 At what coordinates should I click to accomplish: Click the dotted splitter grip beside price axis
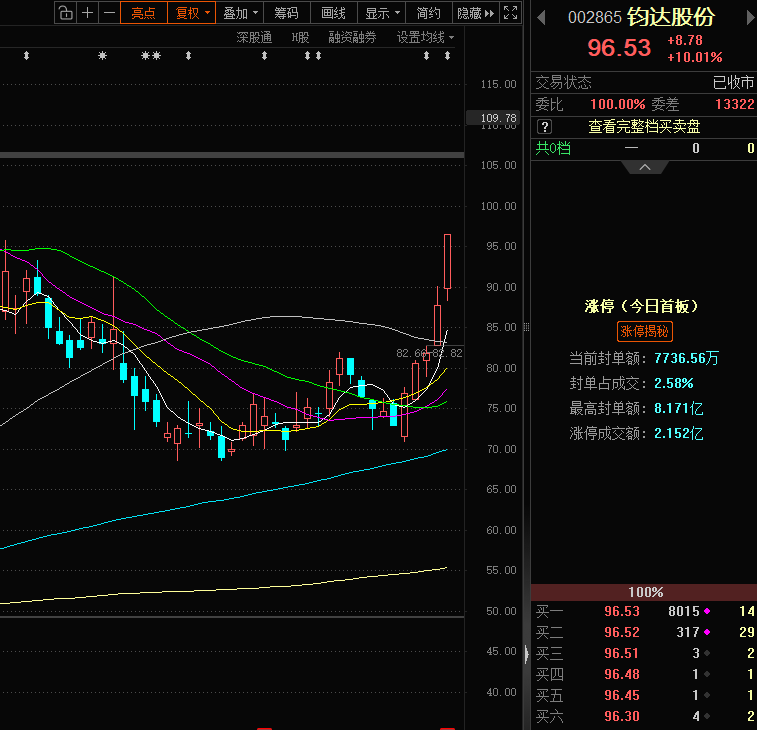pyautogui.click(x=526, y=327)
